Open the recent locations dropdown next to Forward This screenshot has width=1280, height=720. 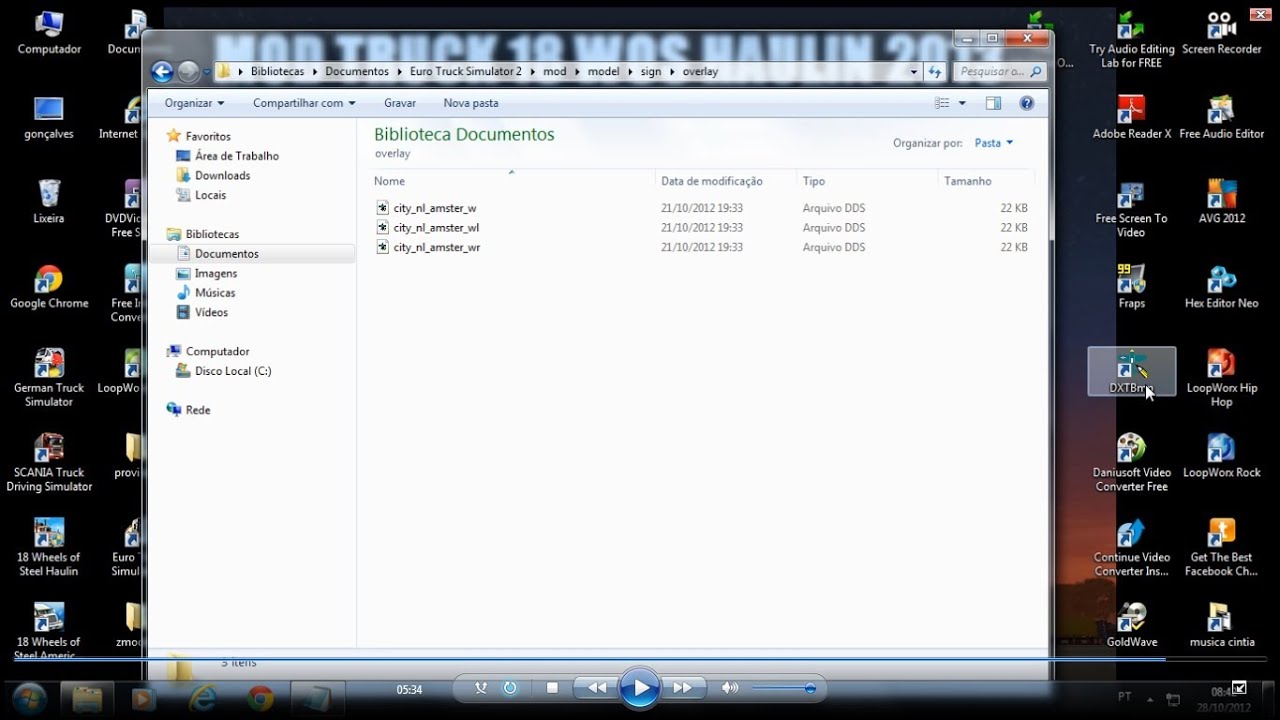[x=206, y=72]
